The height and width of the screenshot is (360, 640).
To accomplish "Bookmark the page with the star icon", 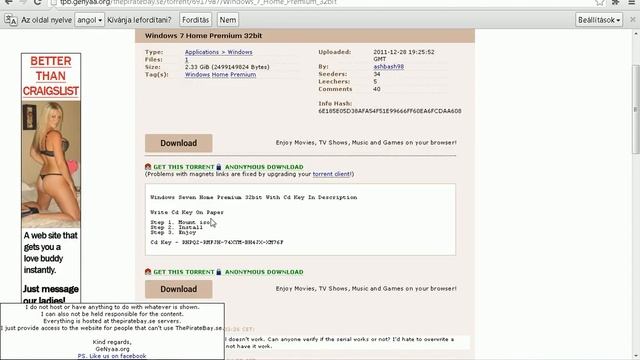I will pos(600,2).
